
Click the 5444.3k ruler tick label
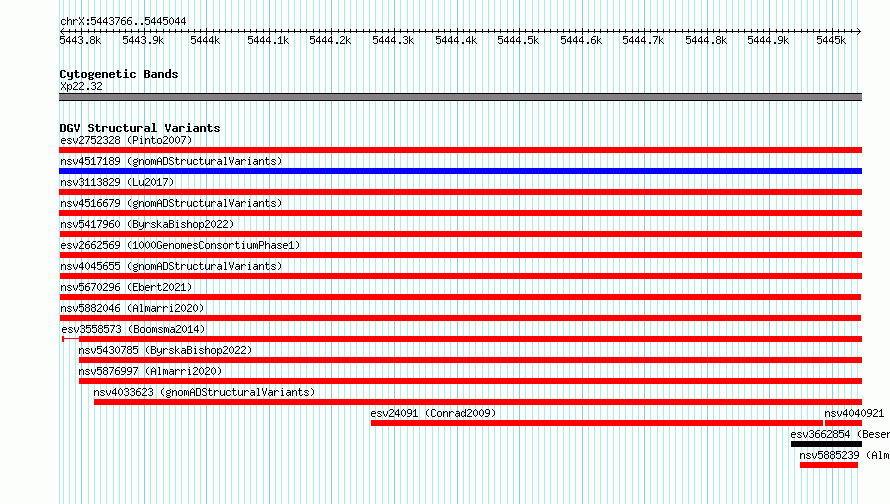(393, 40)
